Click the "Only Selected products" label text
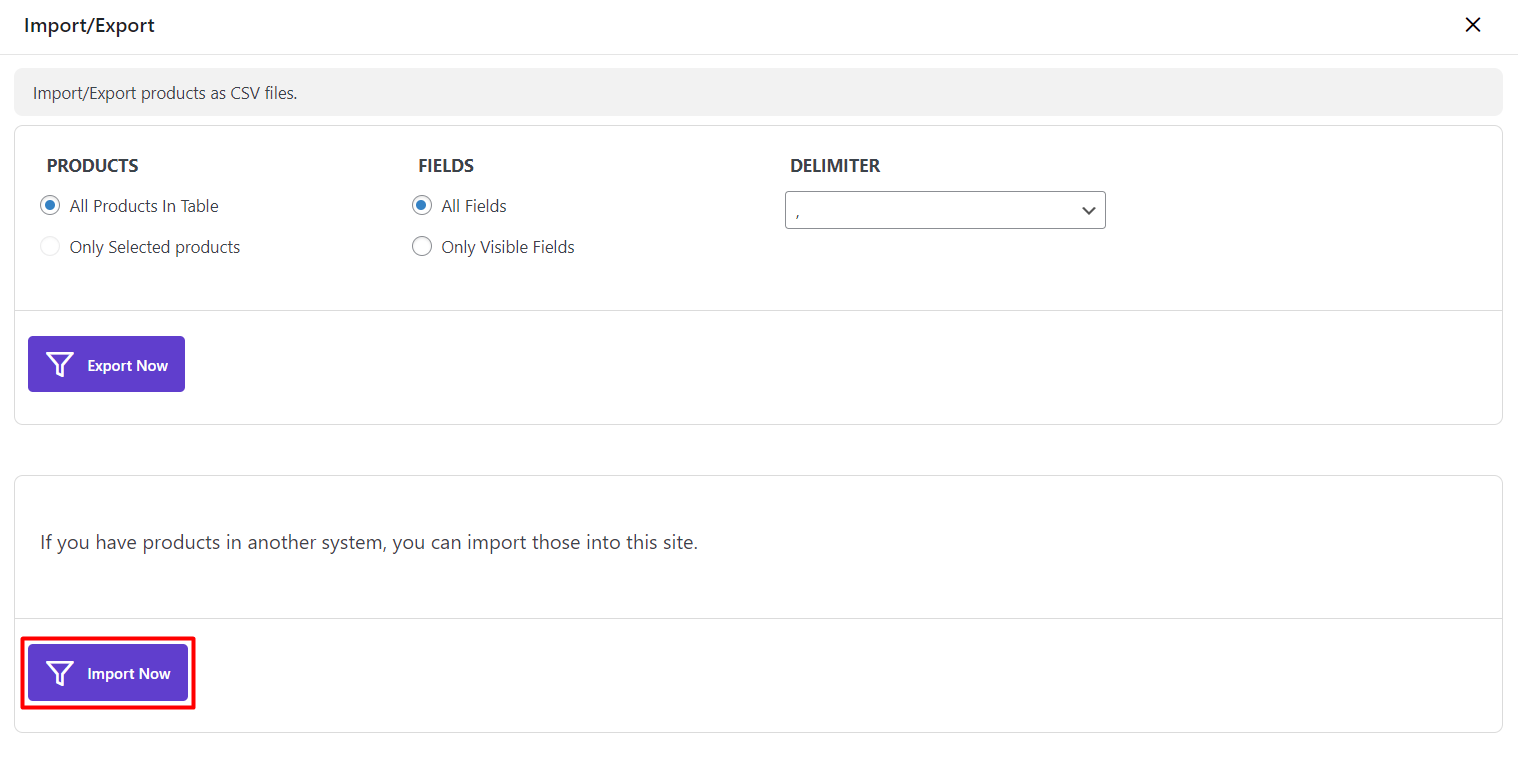The width and height of the screenshot is (1518, 774). (x=155, y=247)
